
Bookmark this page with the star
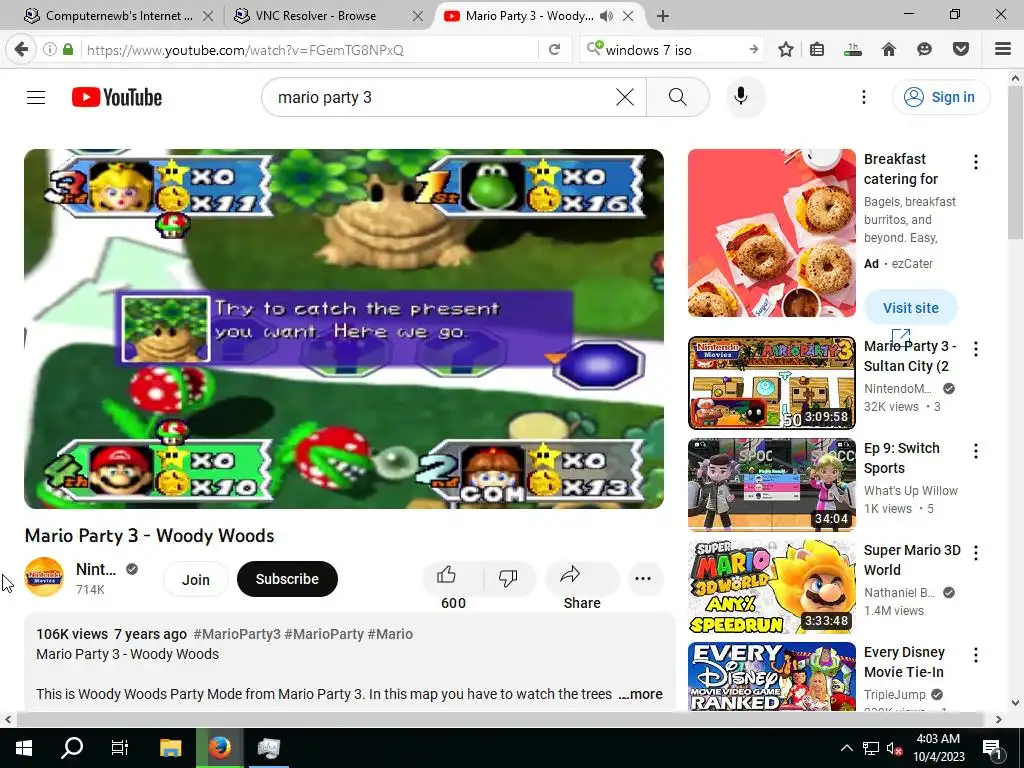(786, 50)
